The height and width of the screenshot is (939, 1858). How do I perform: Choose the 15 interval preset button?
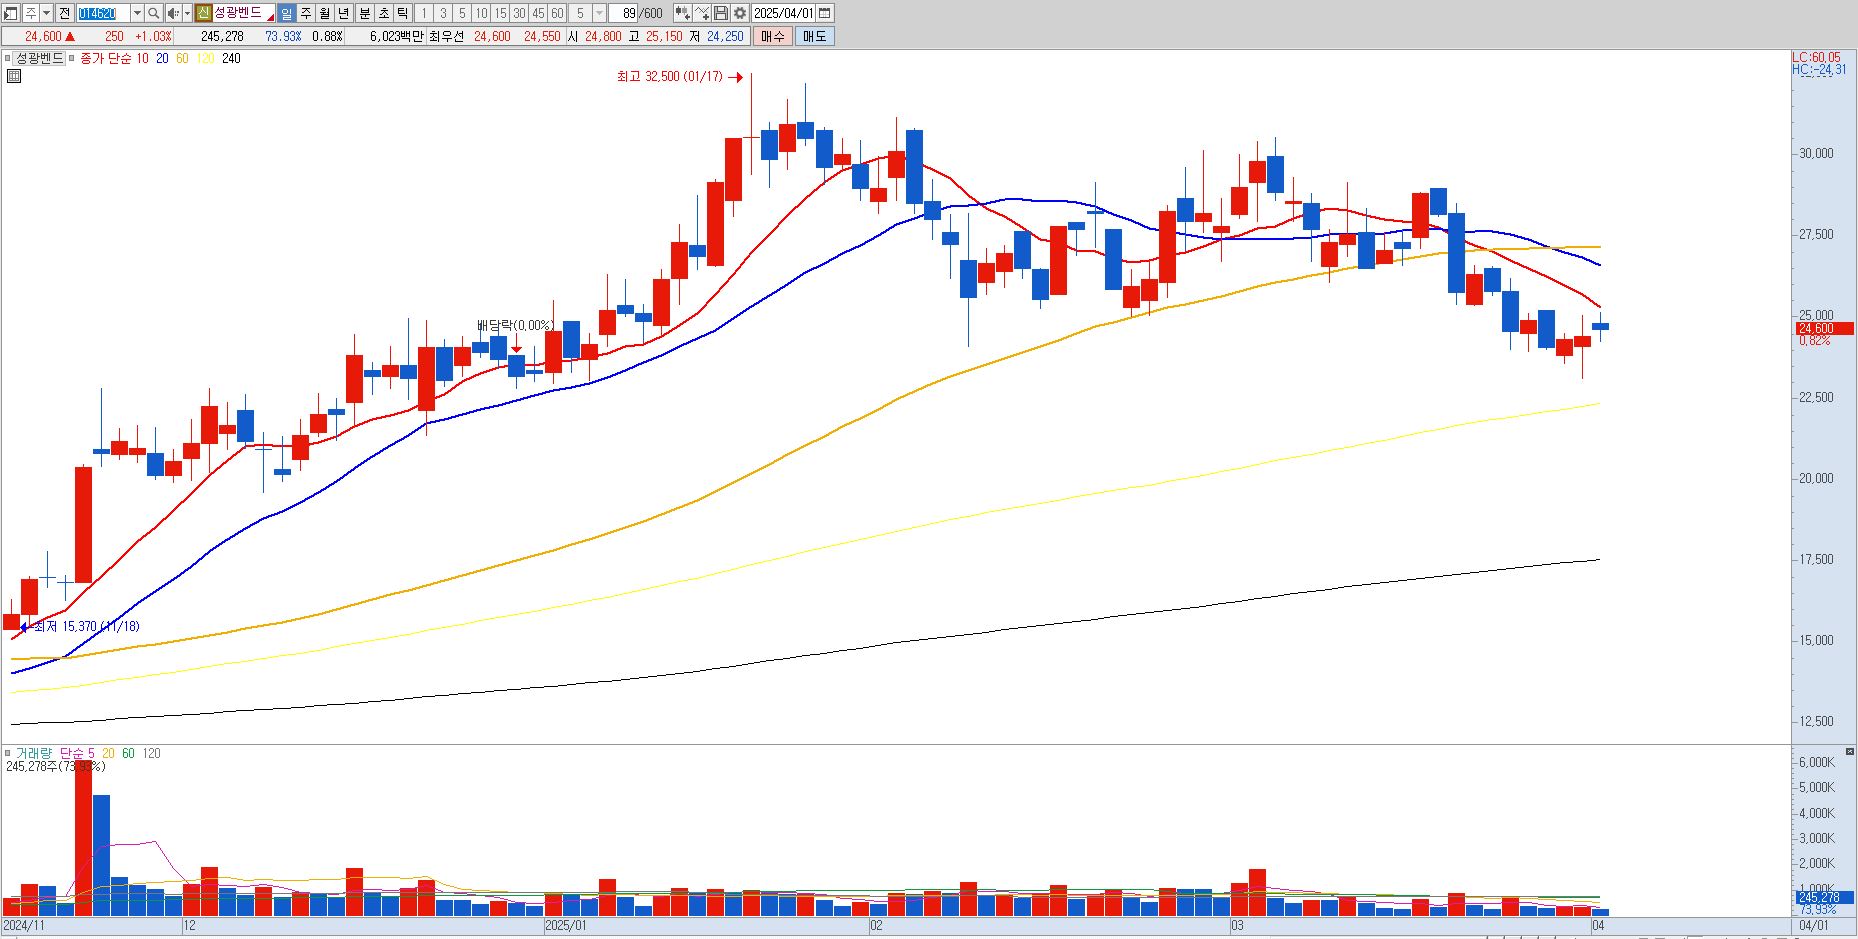pyautogui.click(x=500, y=13)
